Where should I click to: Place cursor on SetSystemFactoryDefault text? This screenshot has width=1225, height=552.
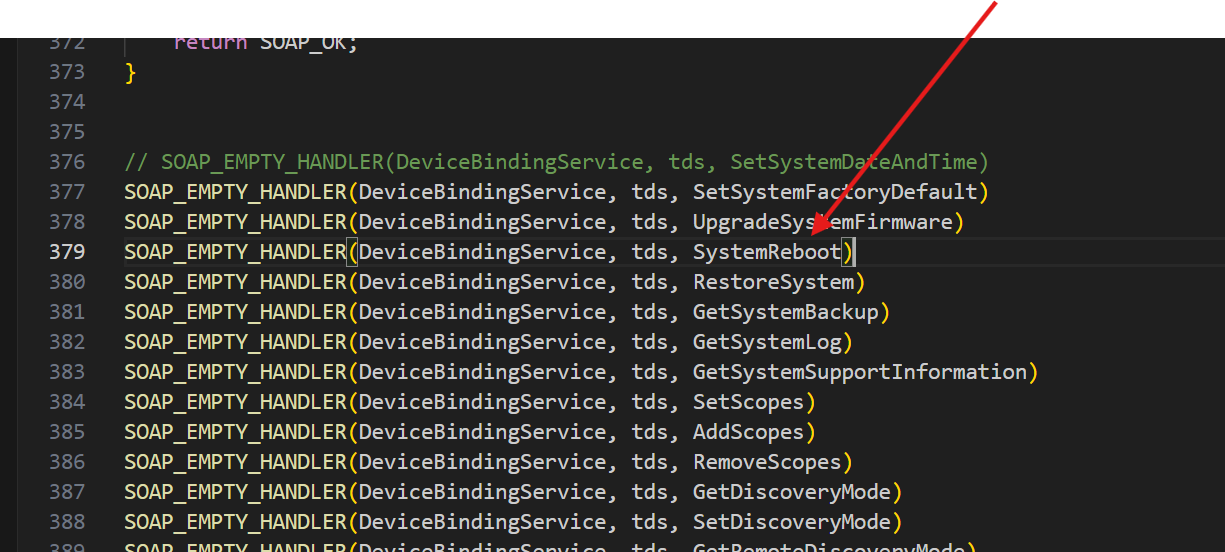834,192
